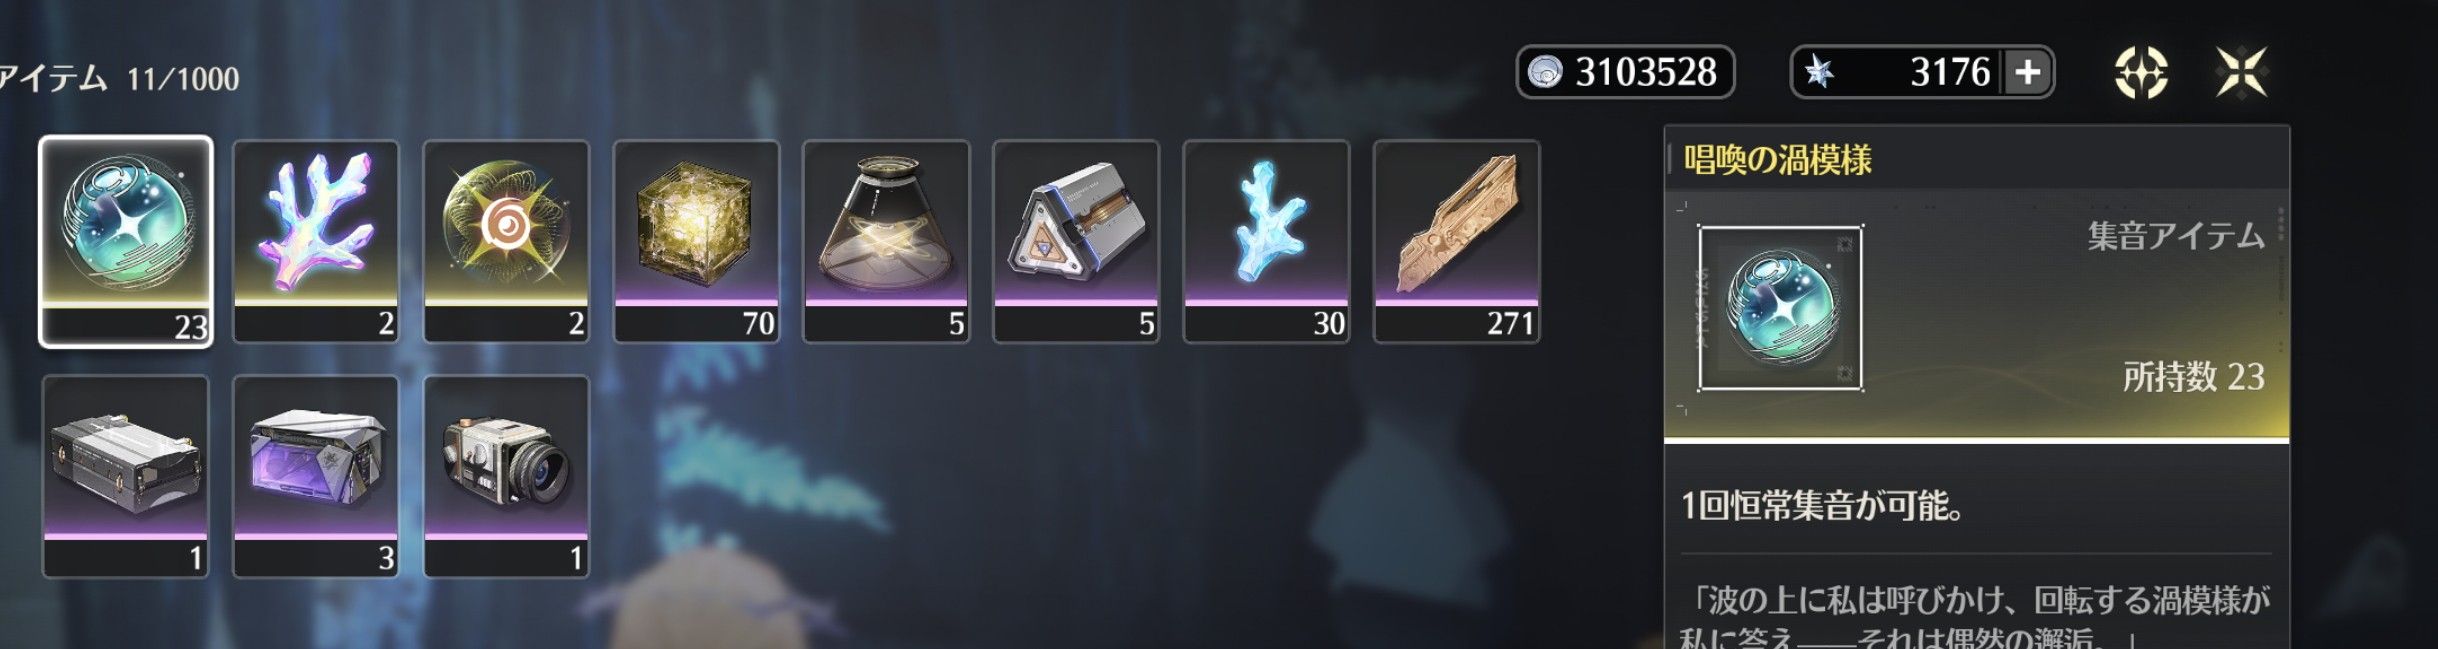Screen dimensions: 2438x649
Task: Click the アイテム 11/1000 capacity label
Action: (x=119, y=78)
